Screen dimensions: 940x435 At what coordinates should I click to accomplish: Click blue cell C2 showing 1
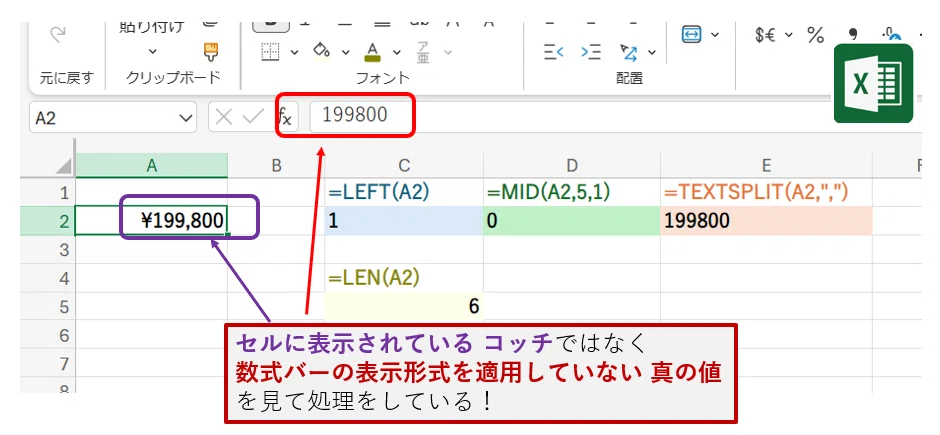pos(404,221)
